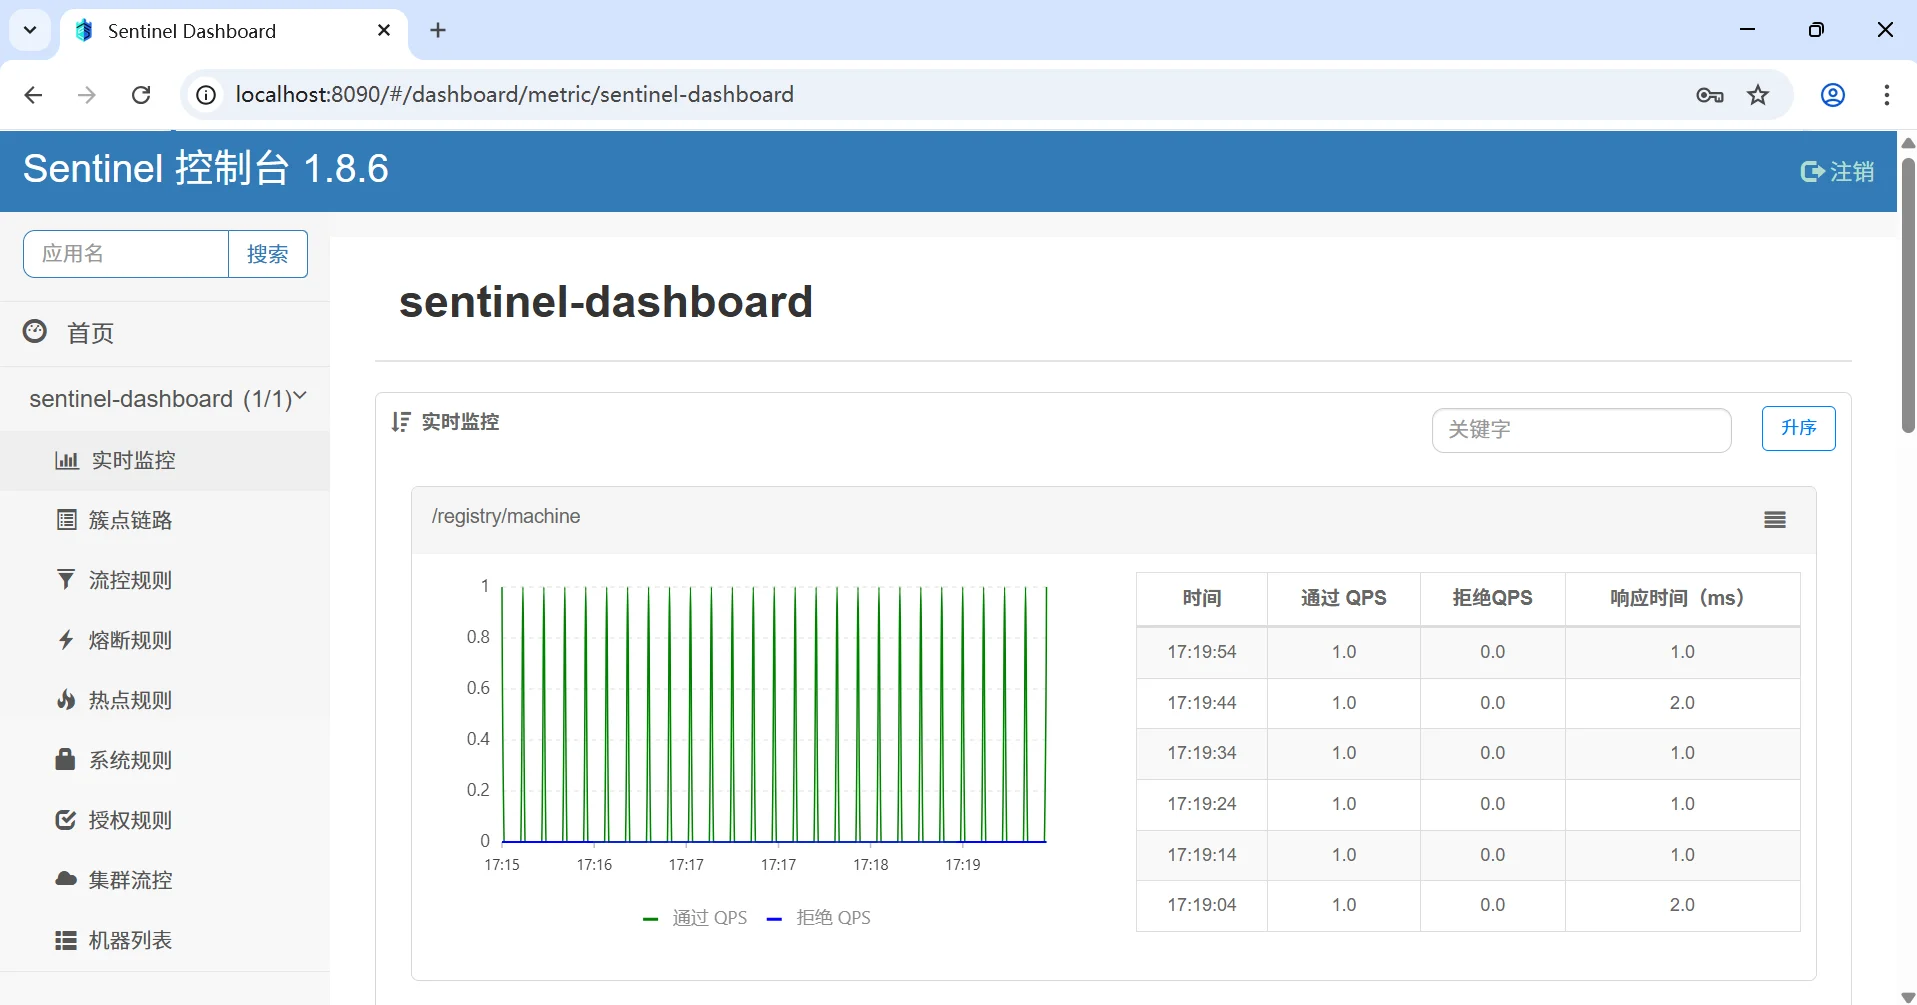Select the 17:19:14 time cell

click(1202, 855)
